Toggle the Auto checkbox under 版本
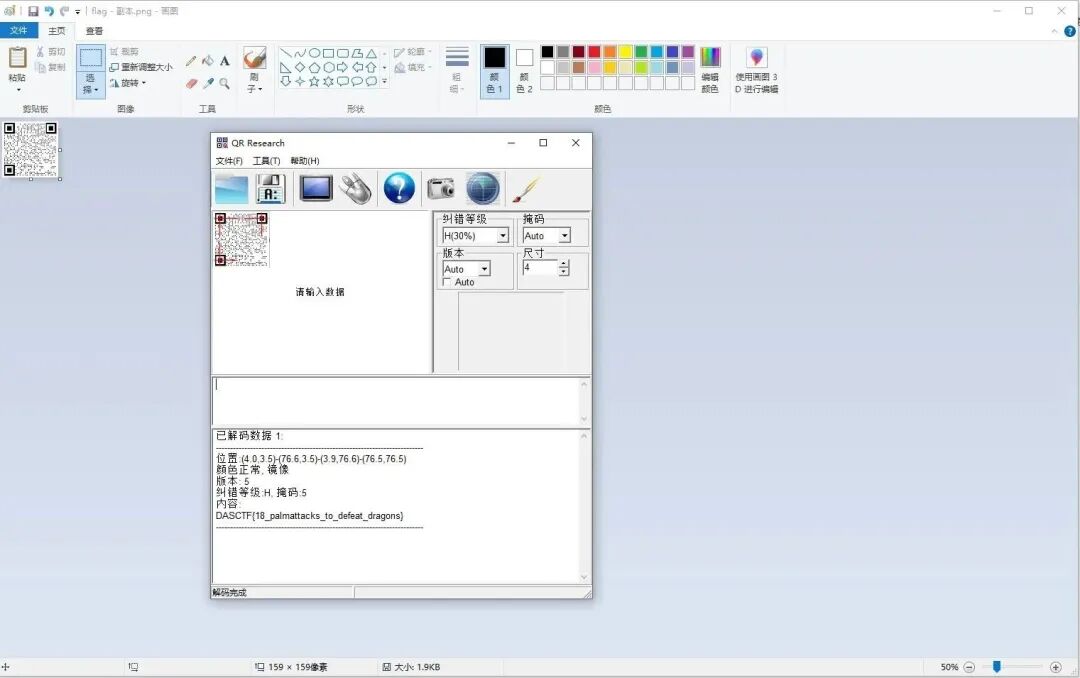1080x678 pixels. tap(447, 282)
